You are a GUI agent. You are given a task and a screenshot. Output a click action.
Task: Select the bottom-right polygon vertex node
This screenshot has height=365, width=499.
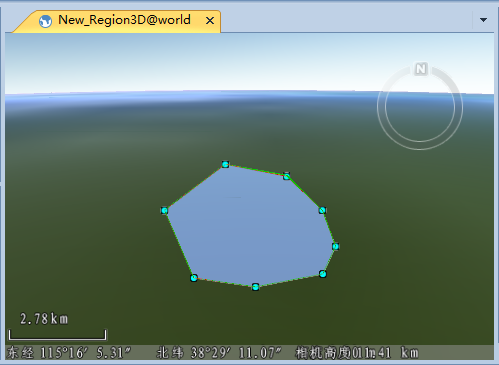(322, 274)
